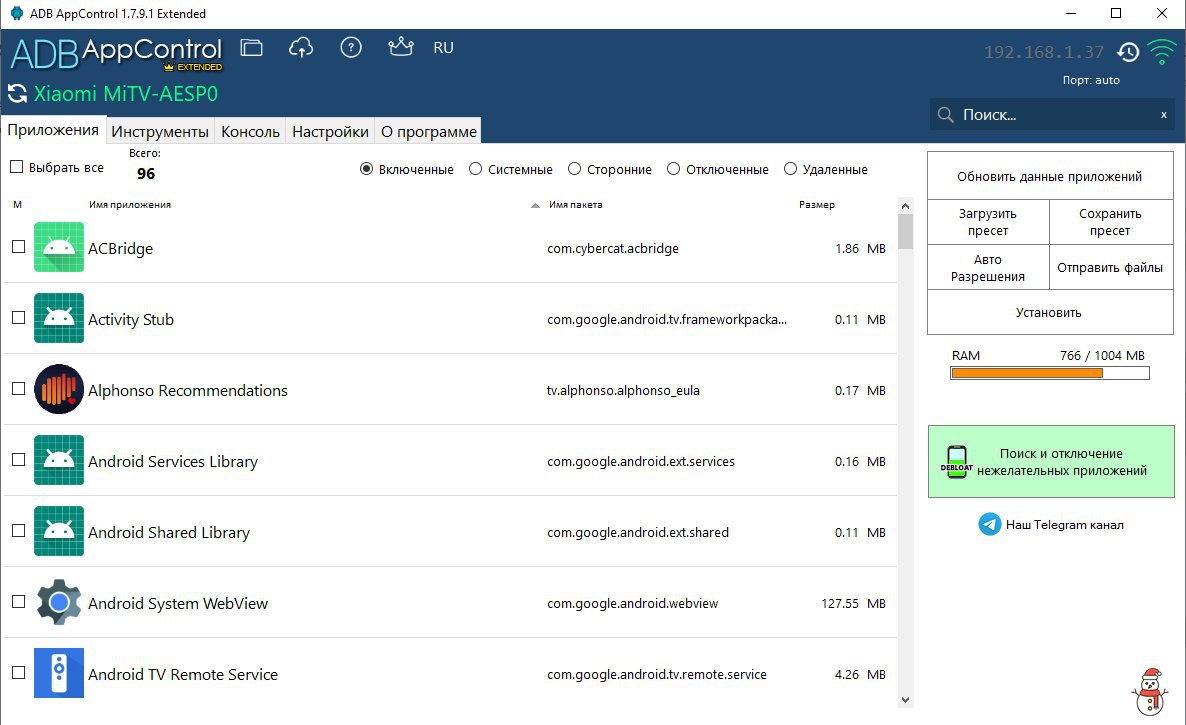Open the Консоль tab
The image size is (1186, 725).
pyautogui.click(x=250, y=132)
